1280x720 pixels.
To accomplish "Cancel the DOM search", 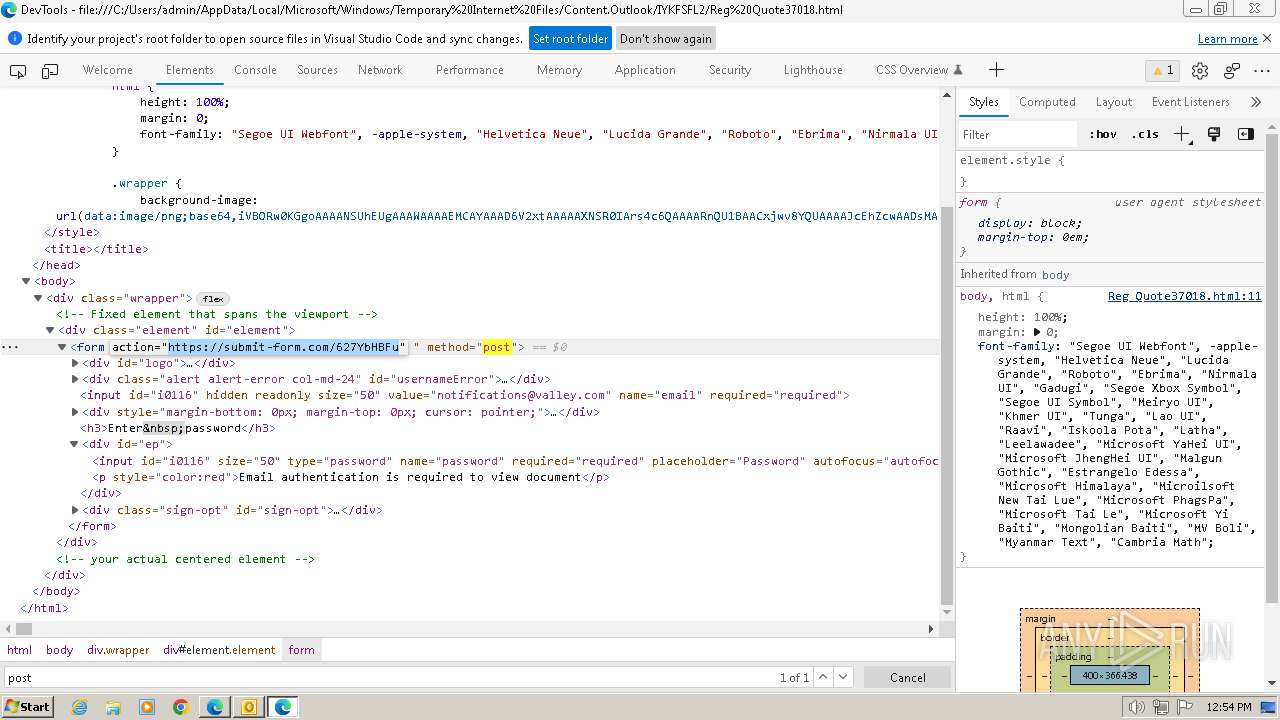I will [908, 677].
